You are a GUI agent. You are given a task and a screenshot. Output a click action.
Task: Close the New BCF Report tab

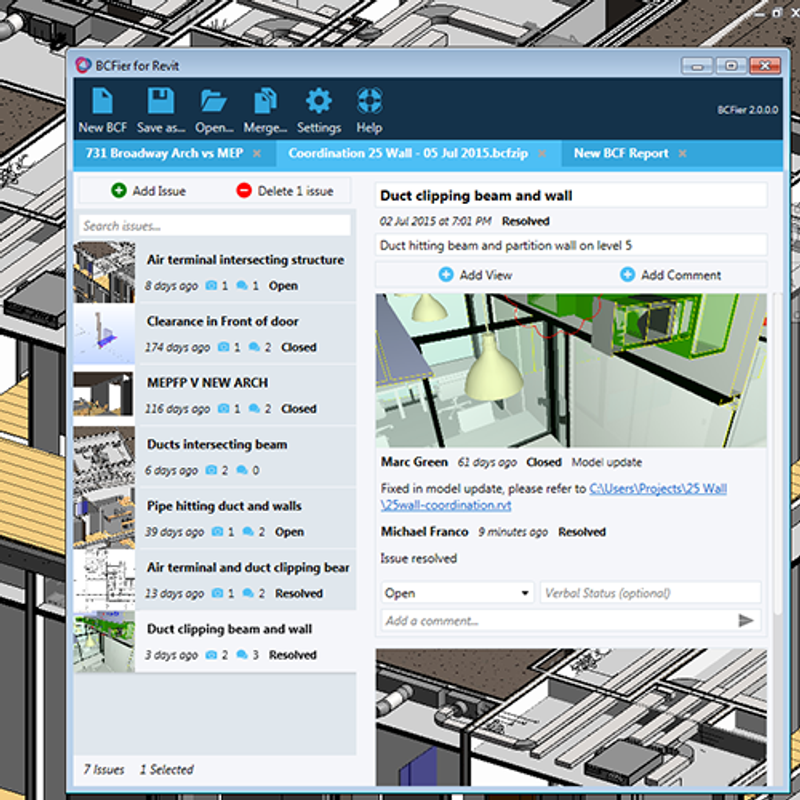[683, 154]
